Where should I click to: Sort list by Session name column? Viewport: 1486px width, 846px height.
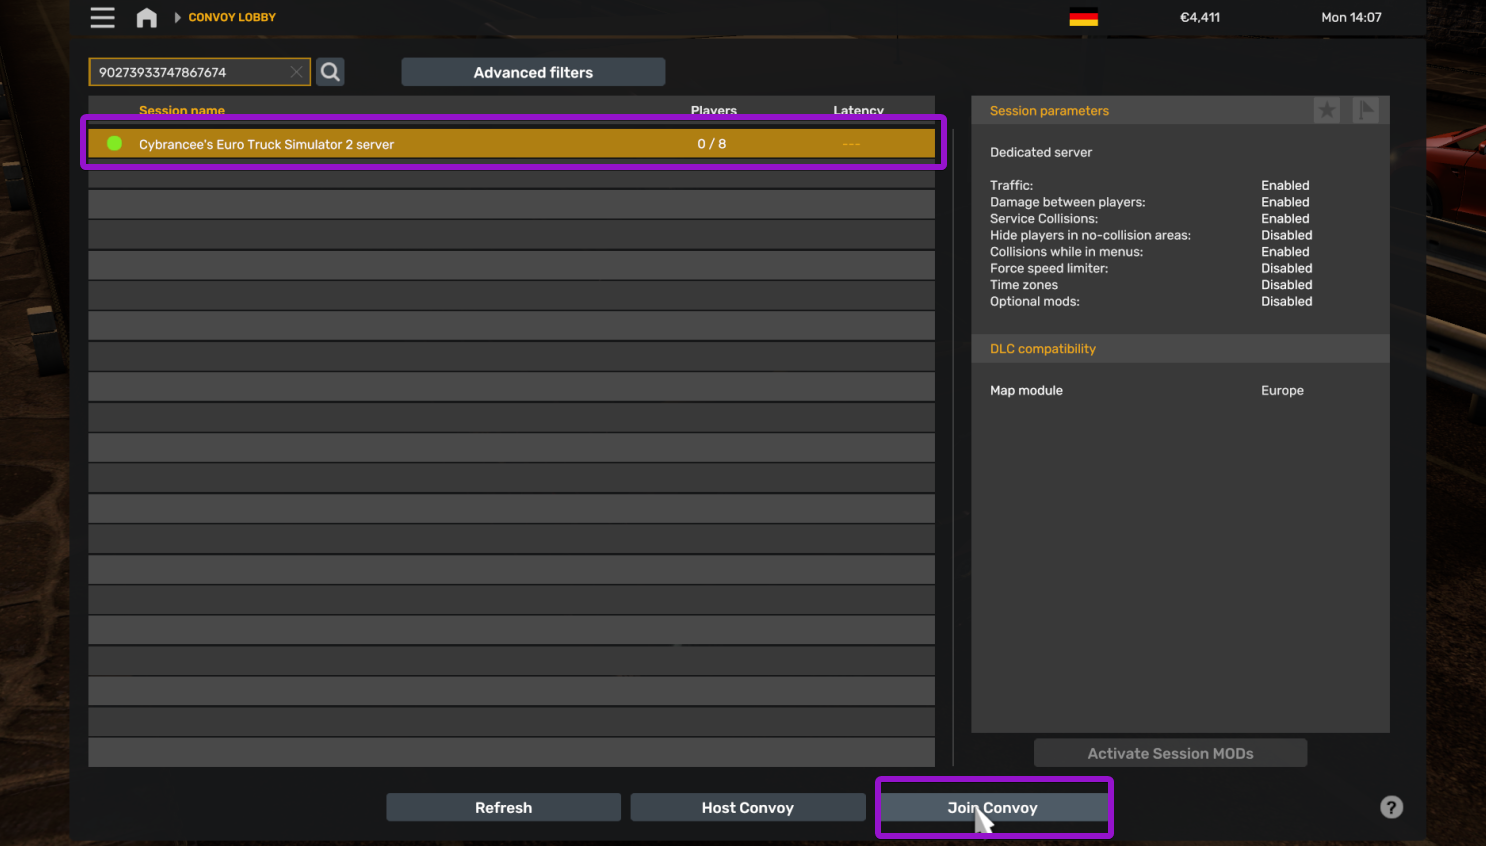coord(182,110)
